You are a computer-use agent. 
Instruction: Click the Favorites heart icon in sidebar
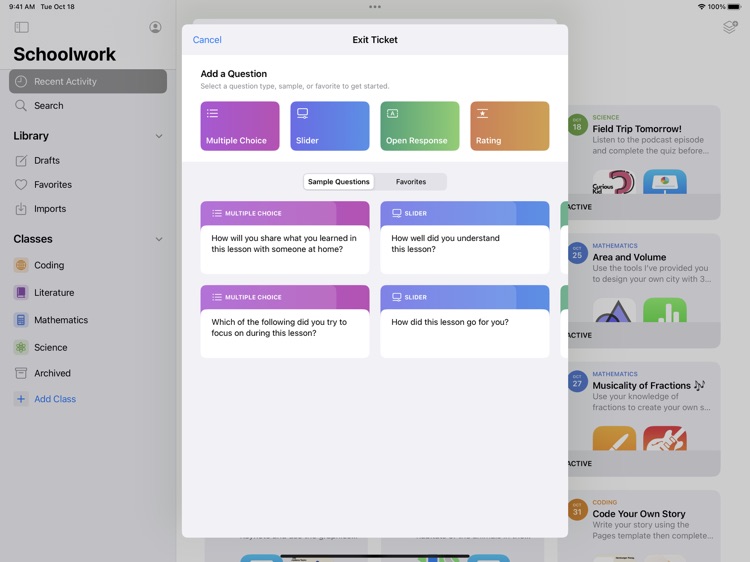(x=21, y=185)
